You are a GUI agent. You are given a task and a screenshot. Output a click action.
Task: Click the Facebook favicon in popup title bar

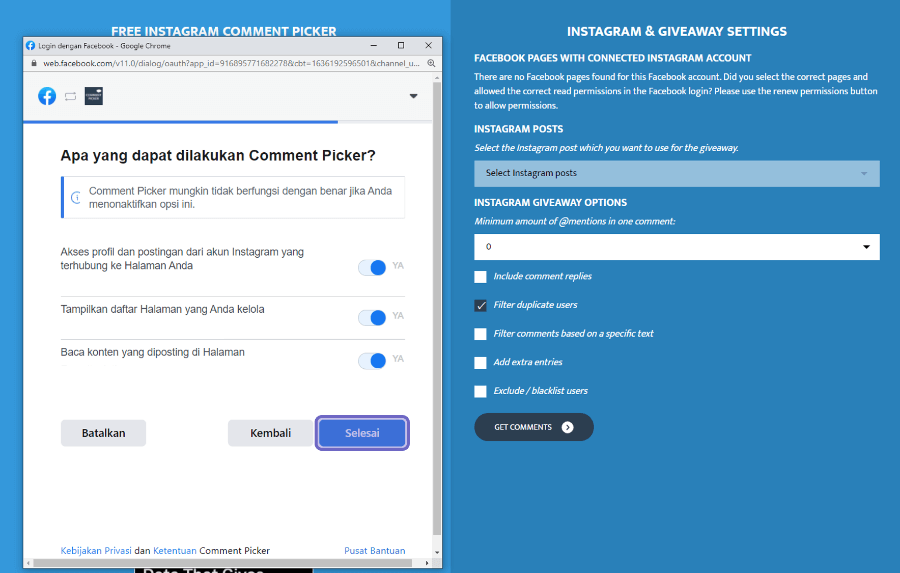coord(30,45)
